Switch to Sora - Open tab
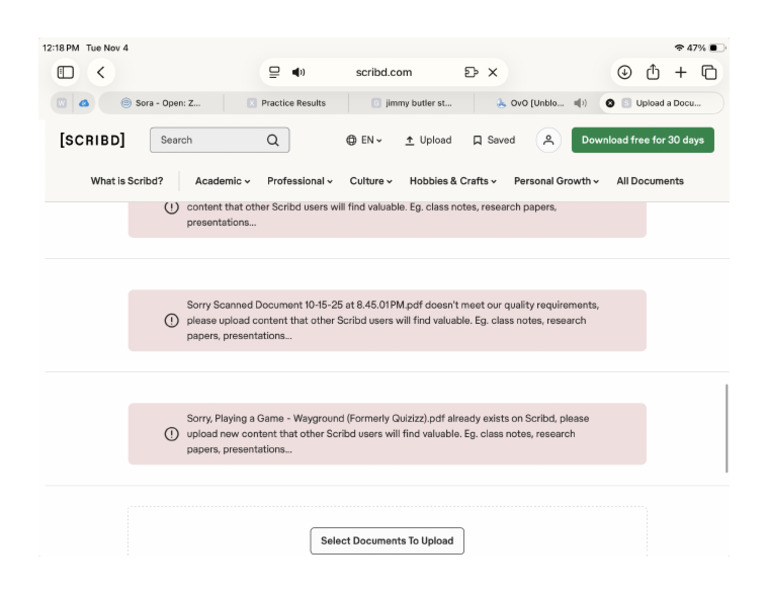The width and height of the screenshot is (768, 594). tap(161, 103)
